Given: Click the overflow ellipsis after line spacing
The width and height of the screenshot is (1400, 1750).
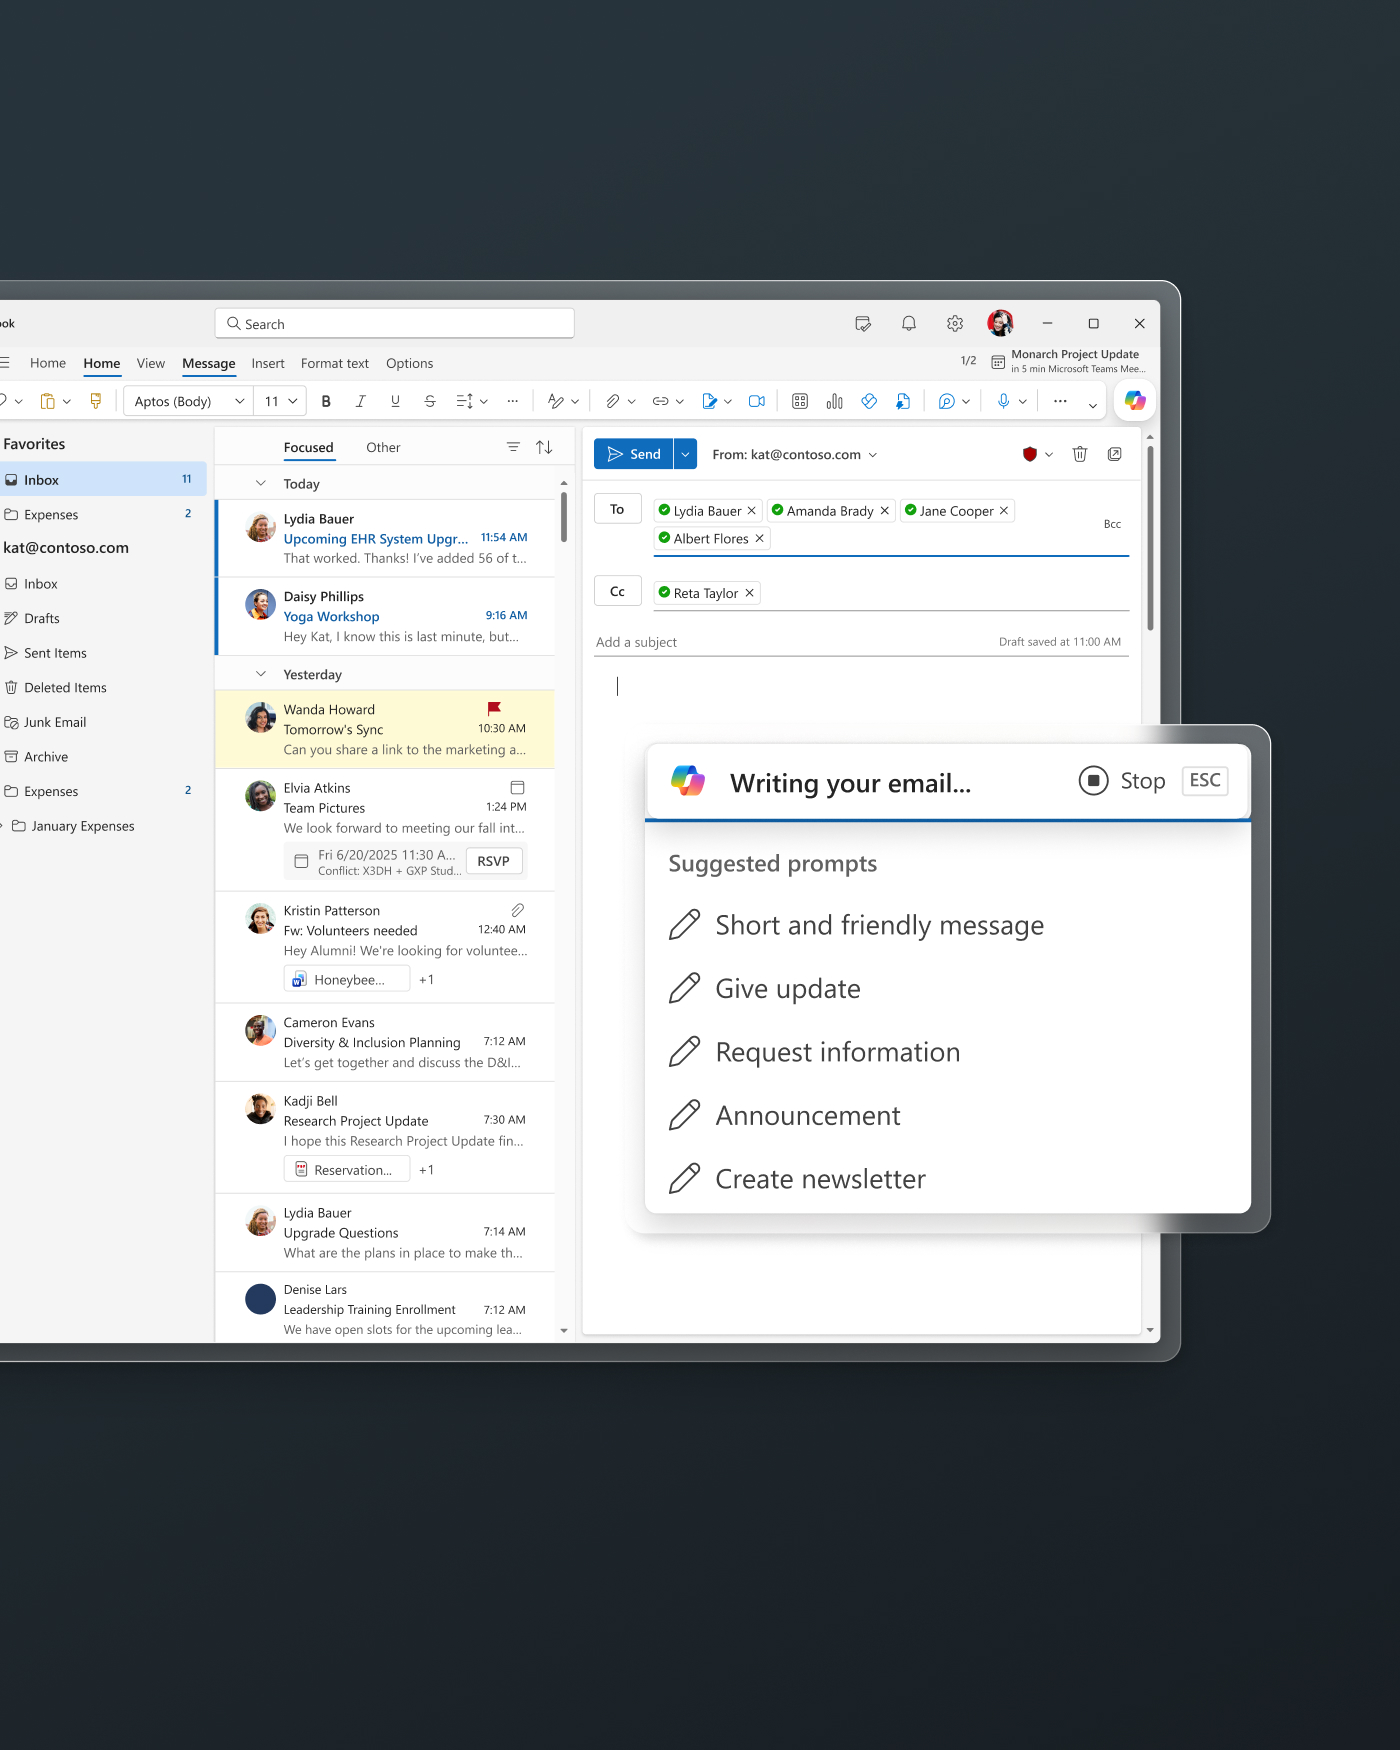Looking at the screenshot, I should point(513,401).
